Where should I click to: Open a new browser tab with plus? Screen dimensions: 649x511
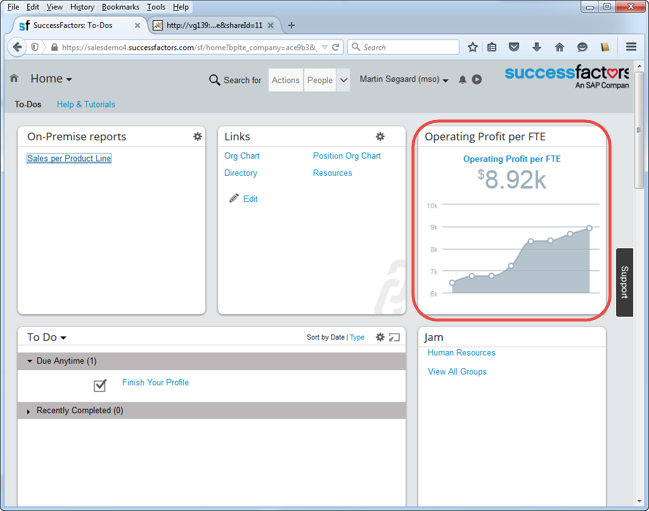point(291,25)
